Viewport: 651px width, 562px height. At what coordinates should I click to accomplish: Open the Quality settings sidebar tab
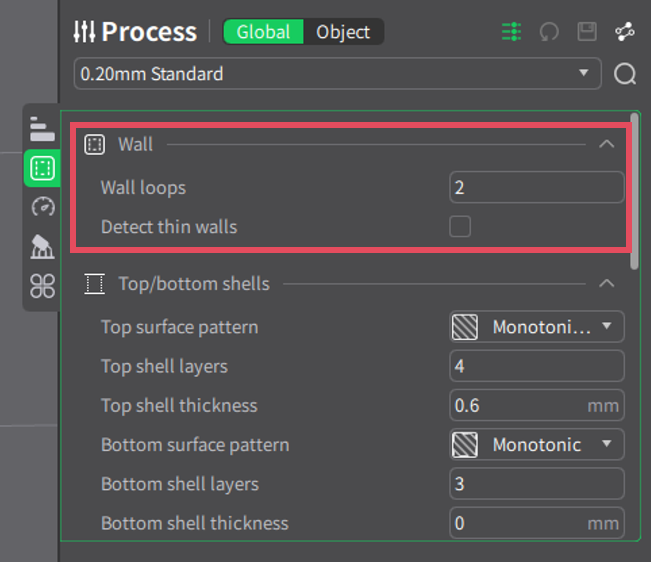pyautogui.click(x=42, y=129)
